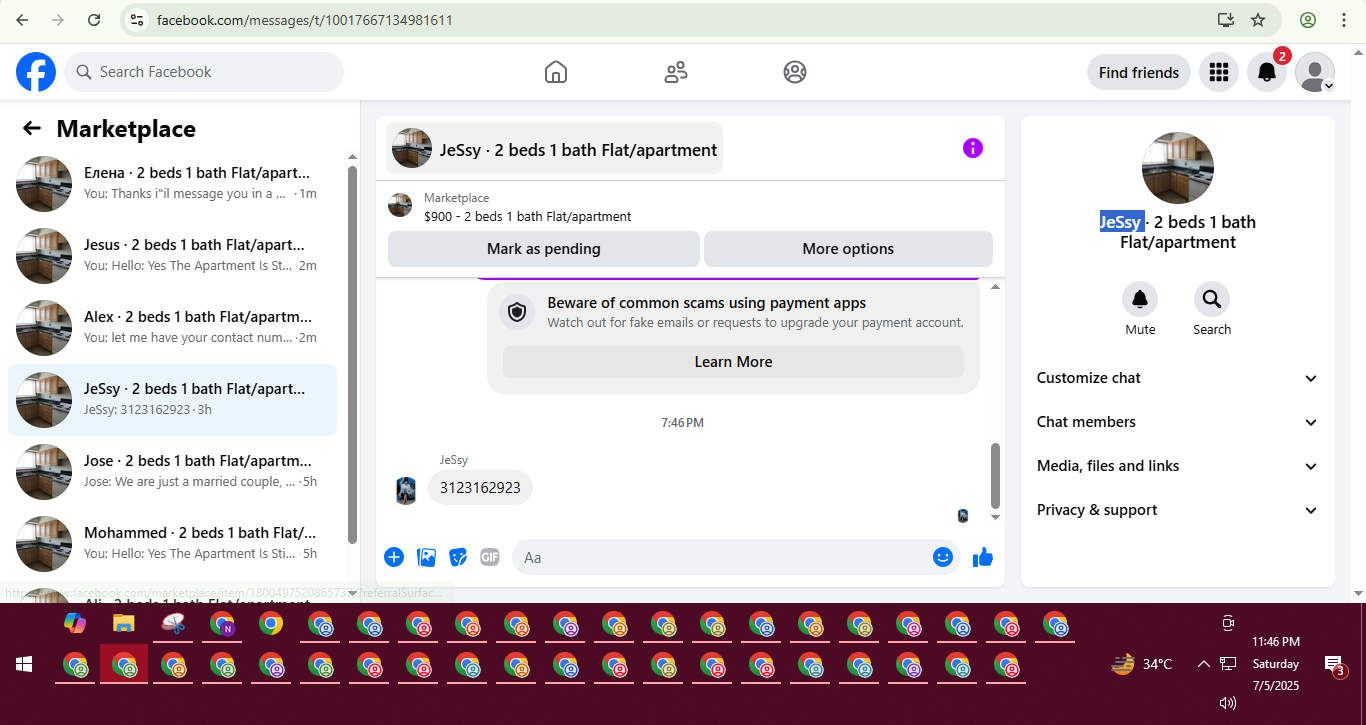Image resolution: width=1366 pixels, height=725 pixels.
Task: Open the volume speaker icon in tray
Action: (1228, 703)
